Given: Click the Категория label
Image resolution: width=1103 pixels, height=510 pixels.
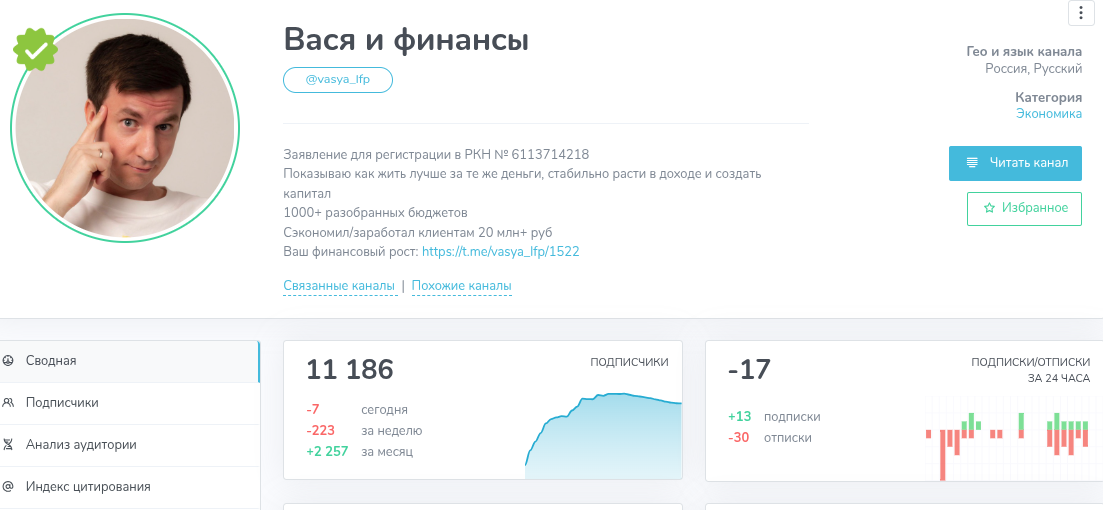Looking at the screenshot, I should click(x=1048, y=97).
